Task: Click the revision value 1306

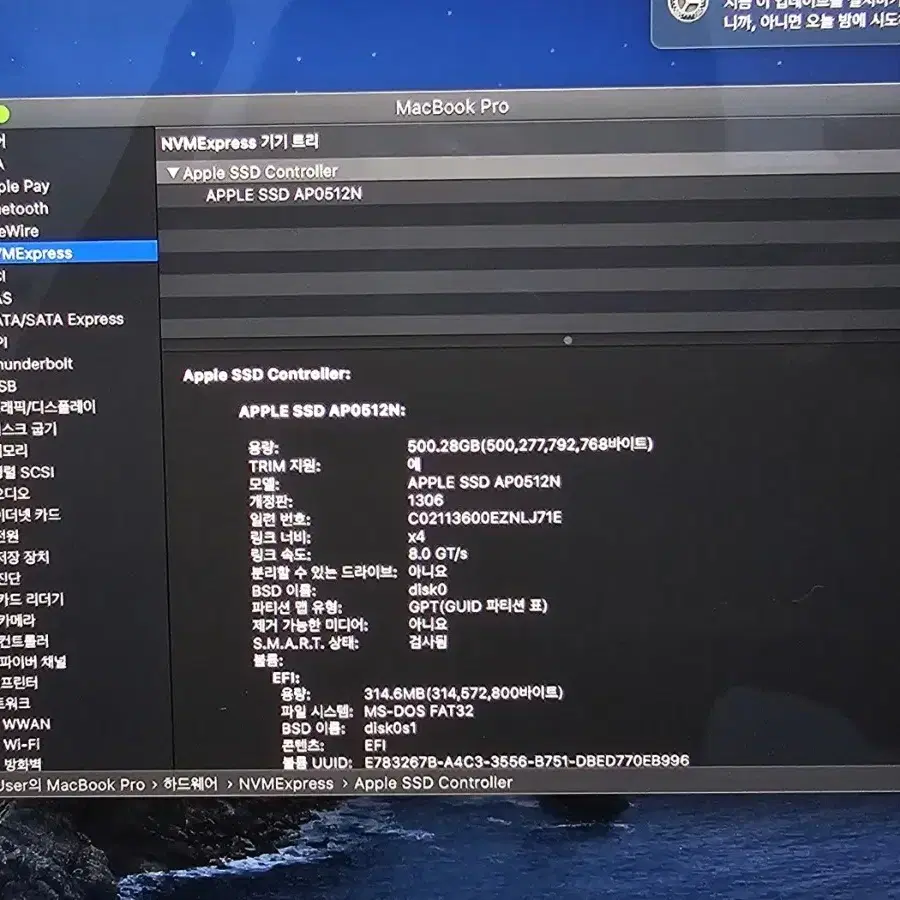Action: tap(426, 501)
